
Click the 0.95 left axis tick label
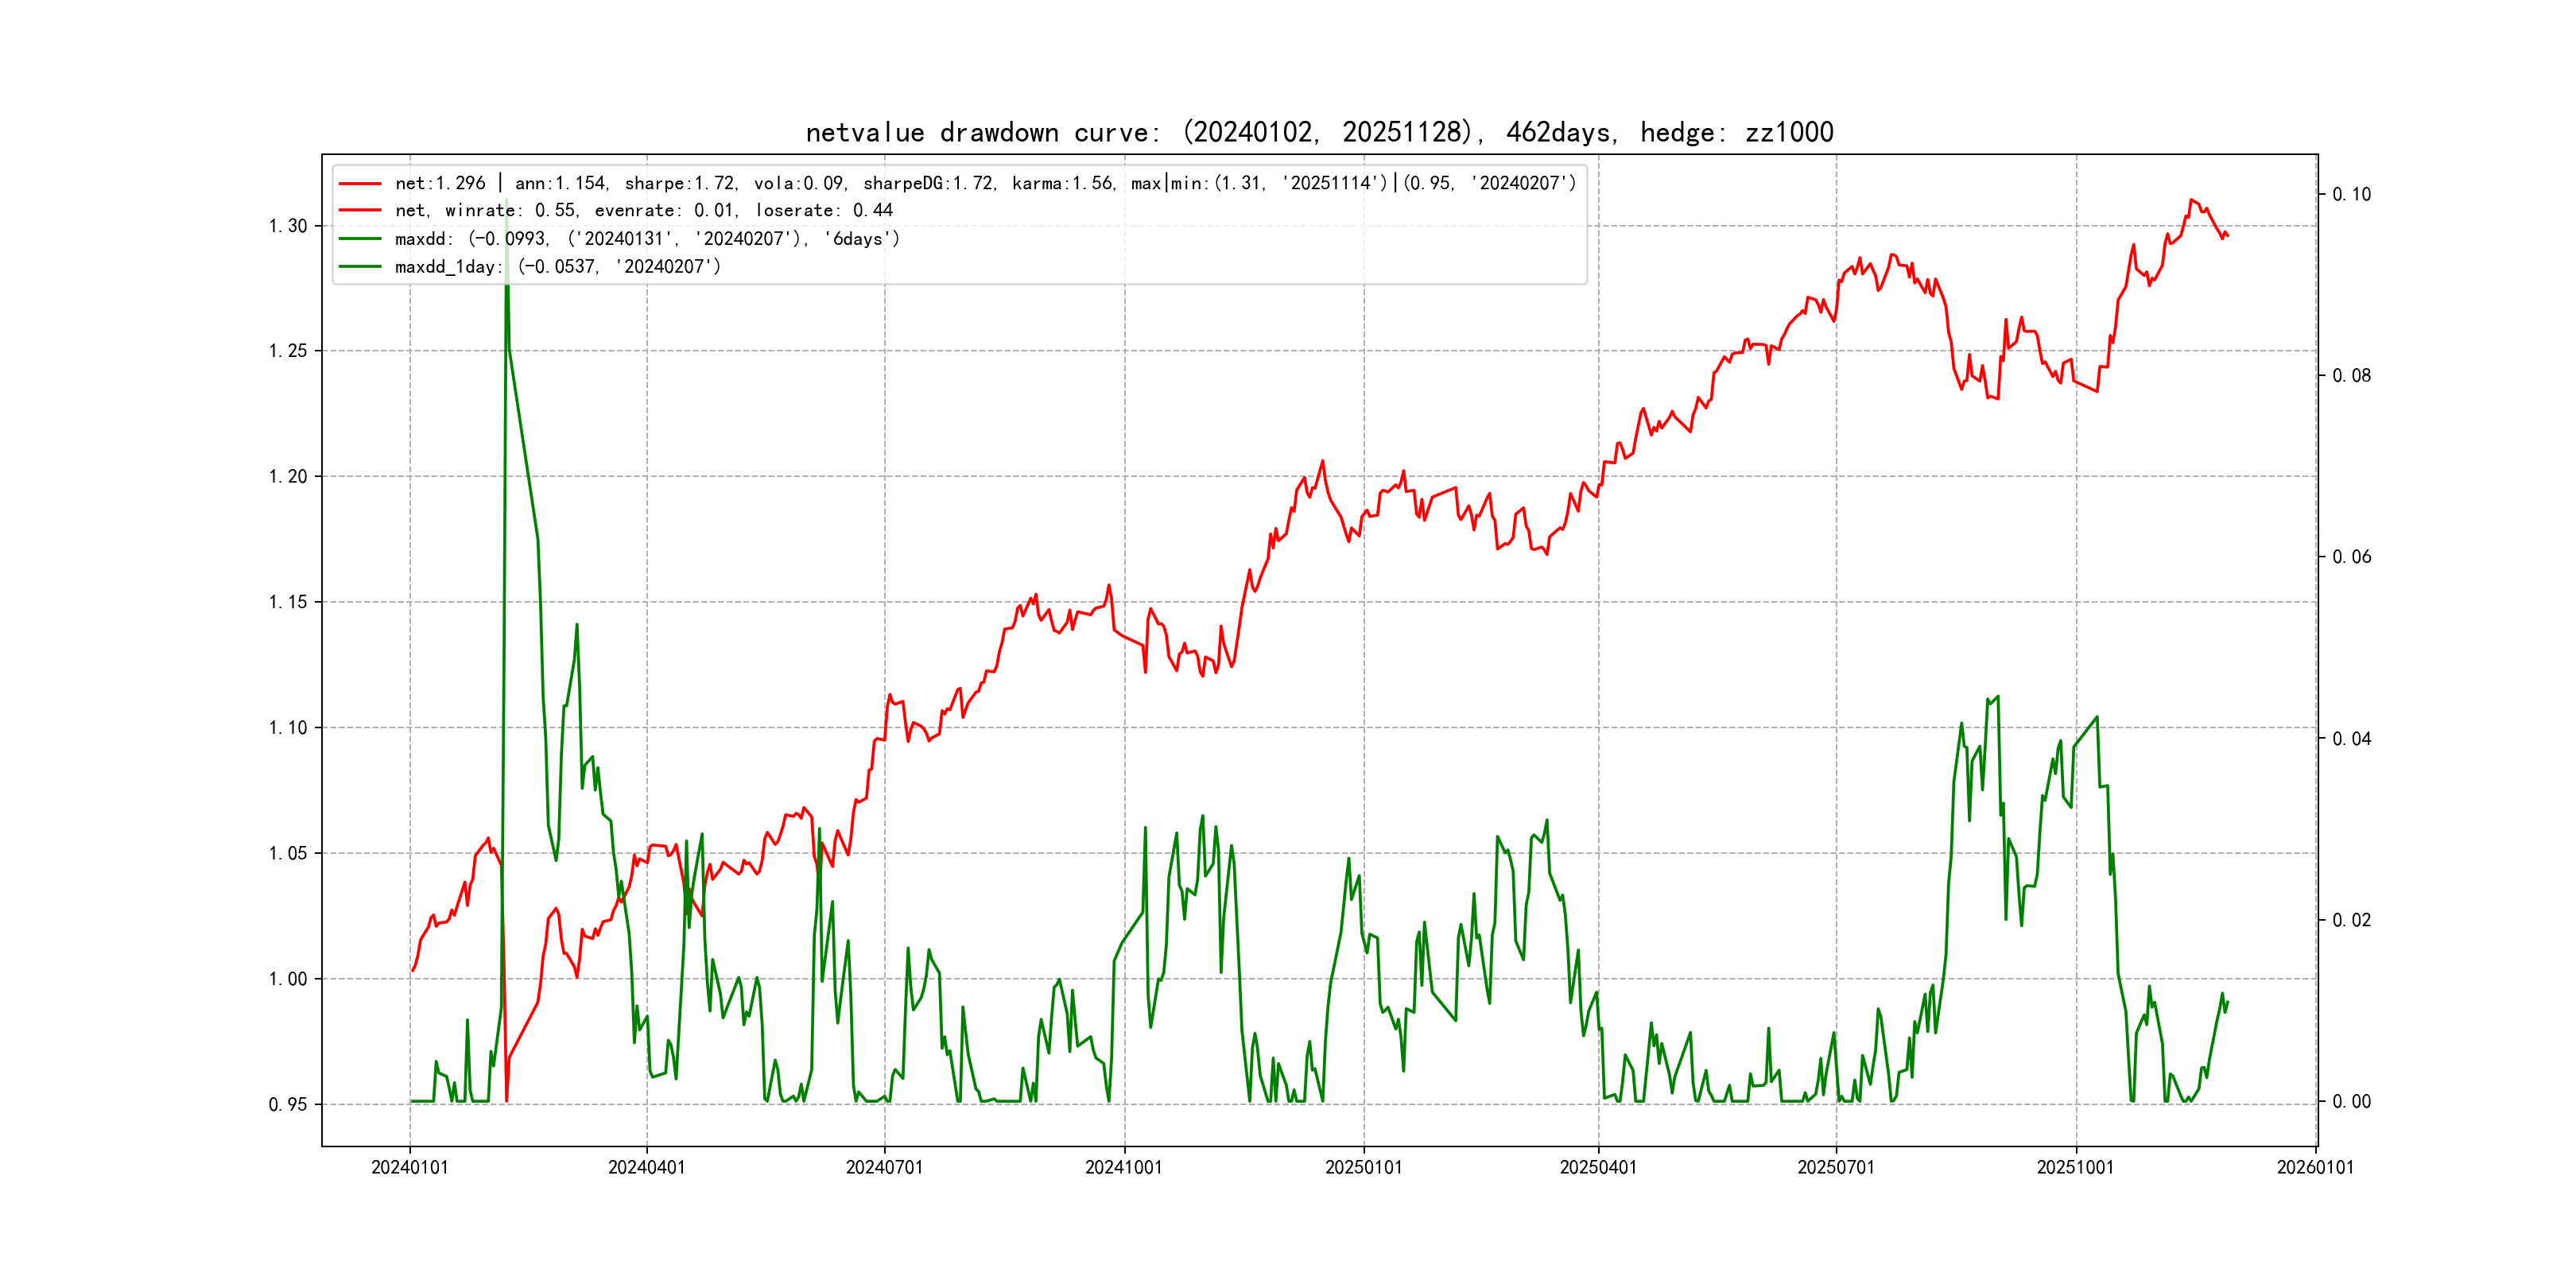(x=288, y=1105)
